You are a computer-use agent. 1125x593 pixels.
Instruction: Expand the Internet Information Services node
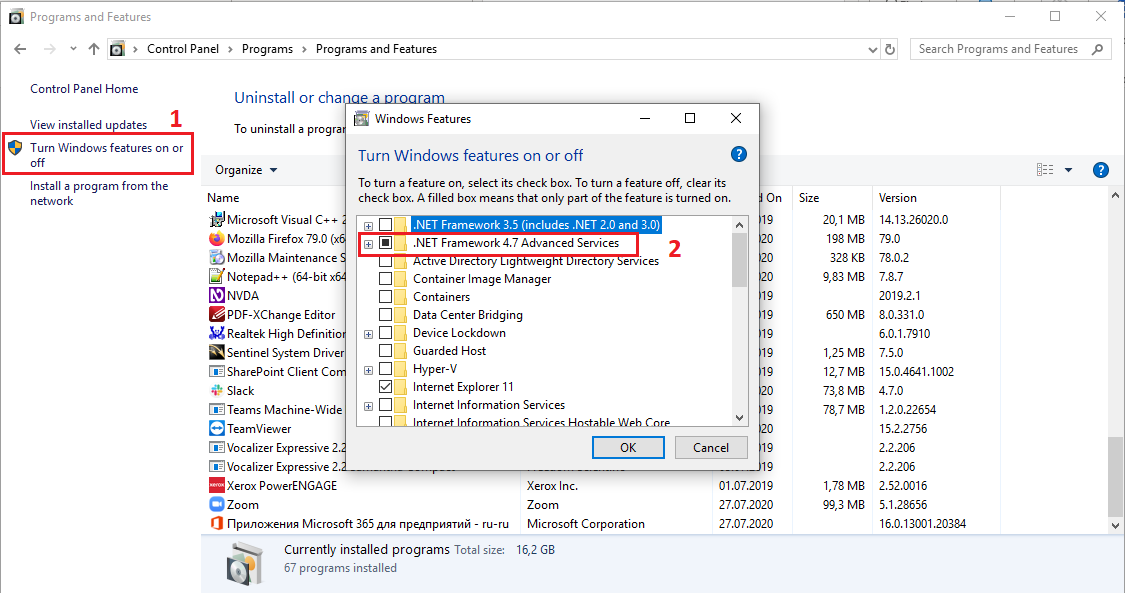click(x=368, y=406)
